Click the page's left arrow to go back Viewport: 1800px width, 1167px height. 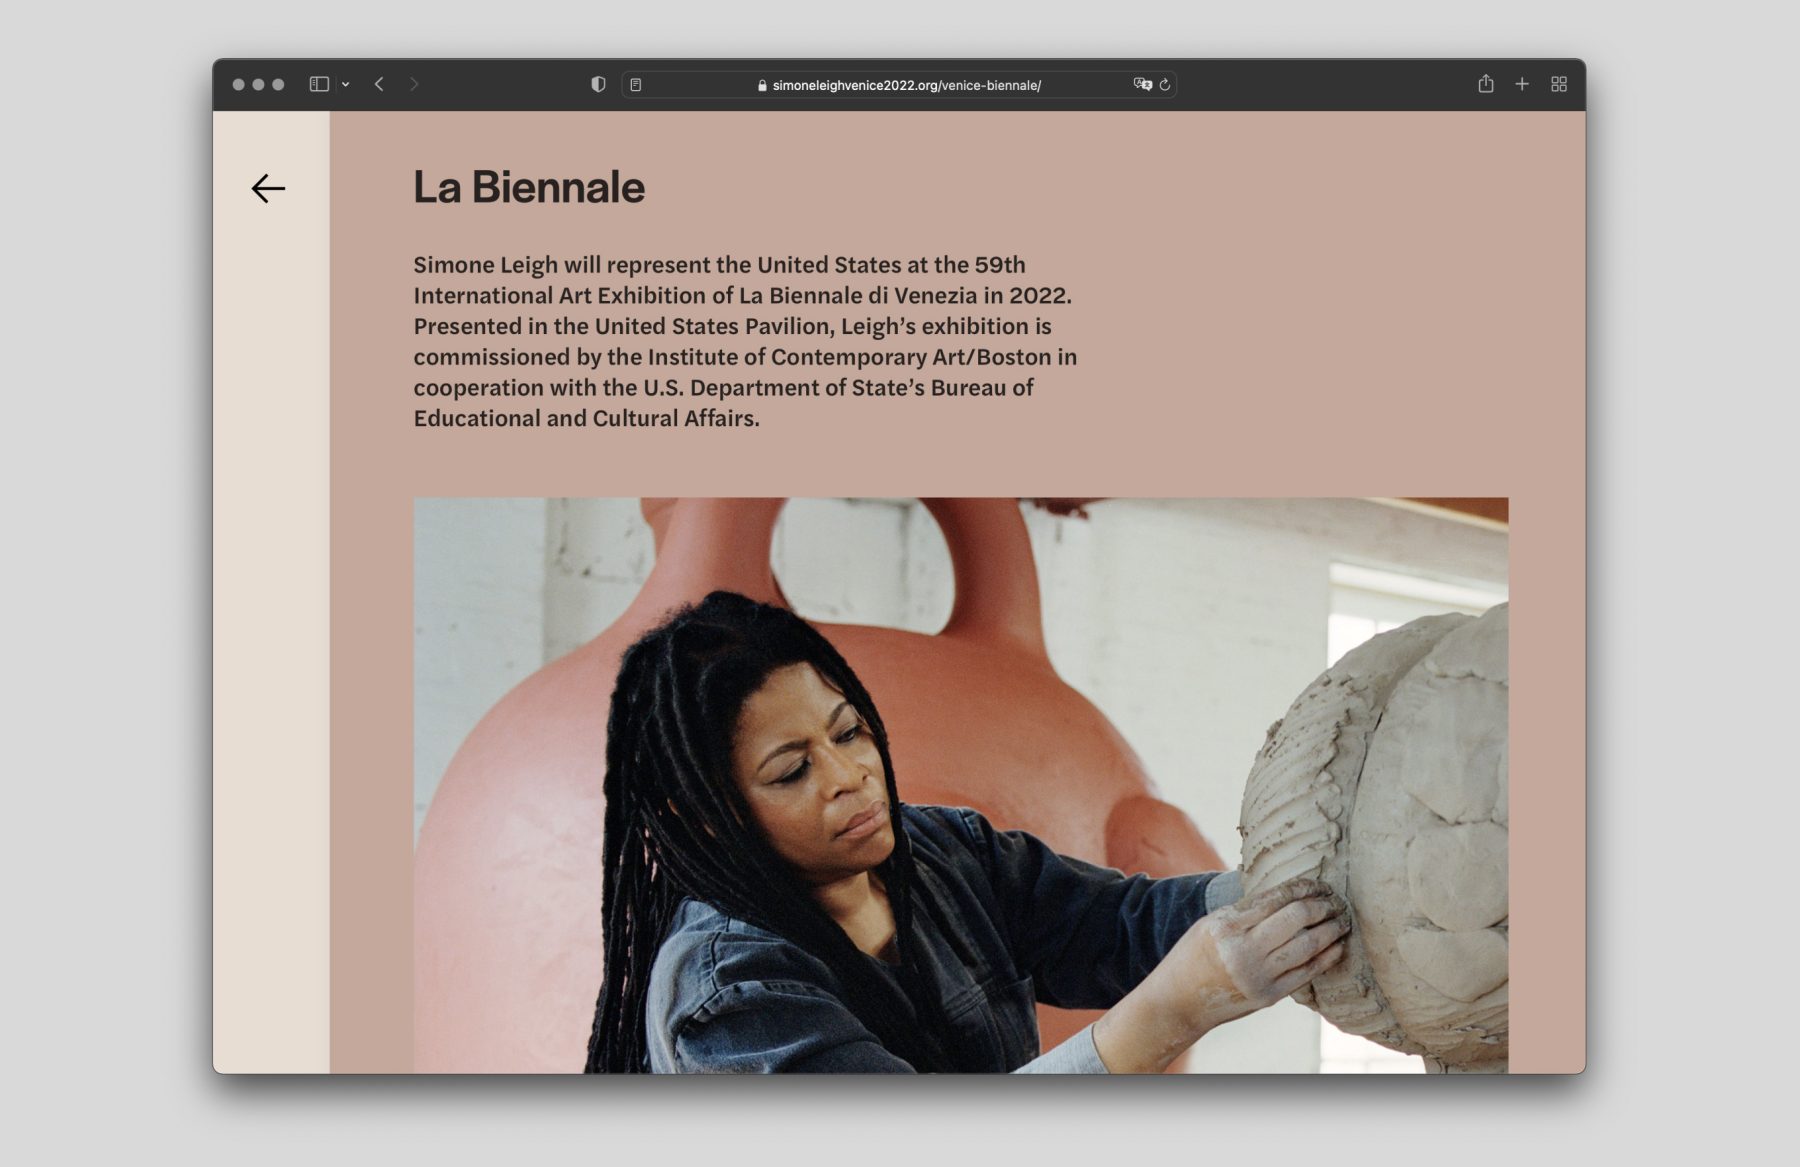click(x=268, y=188)
